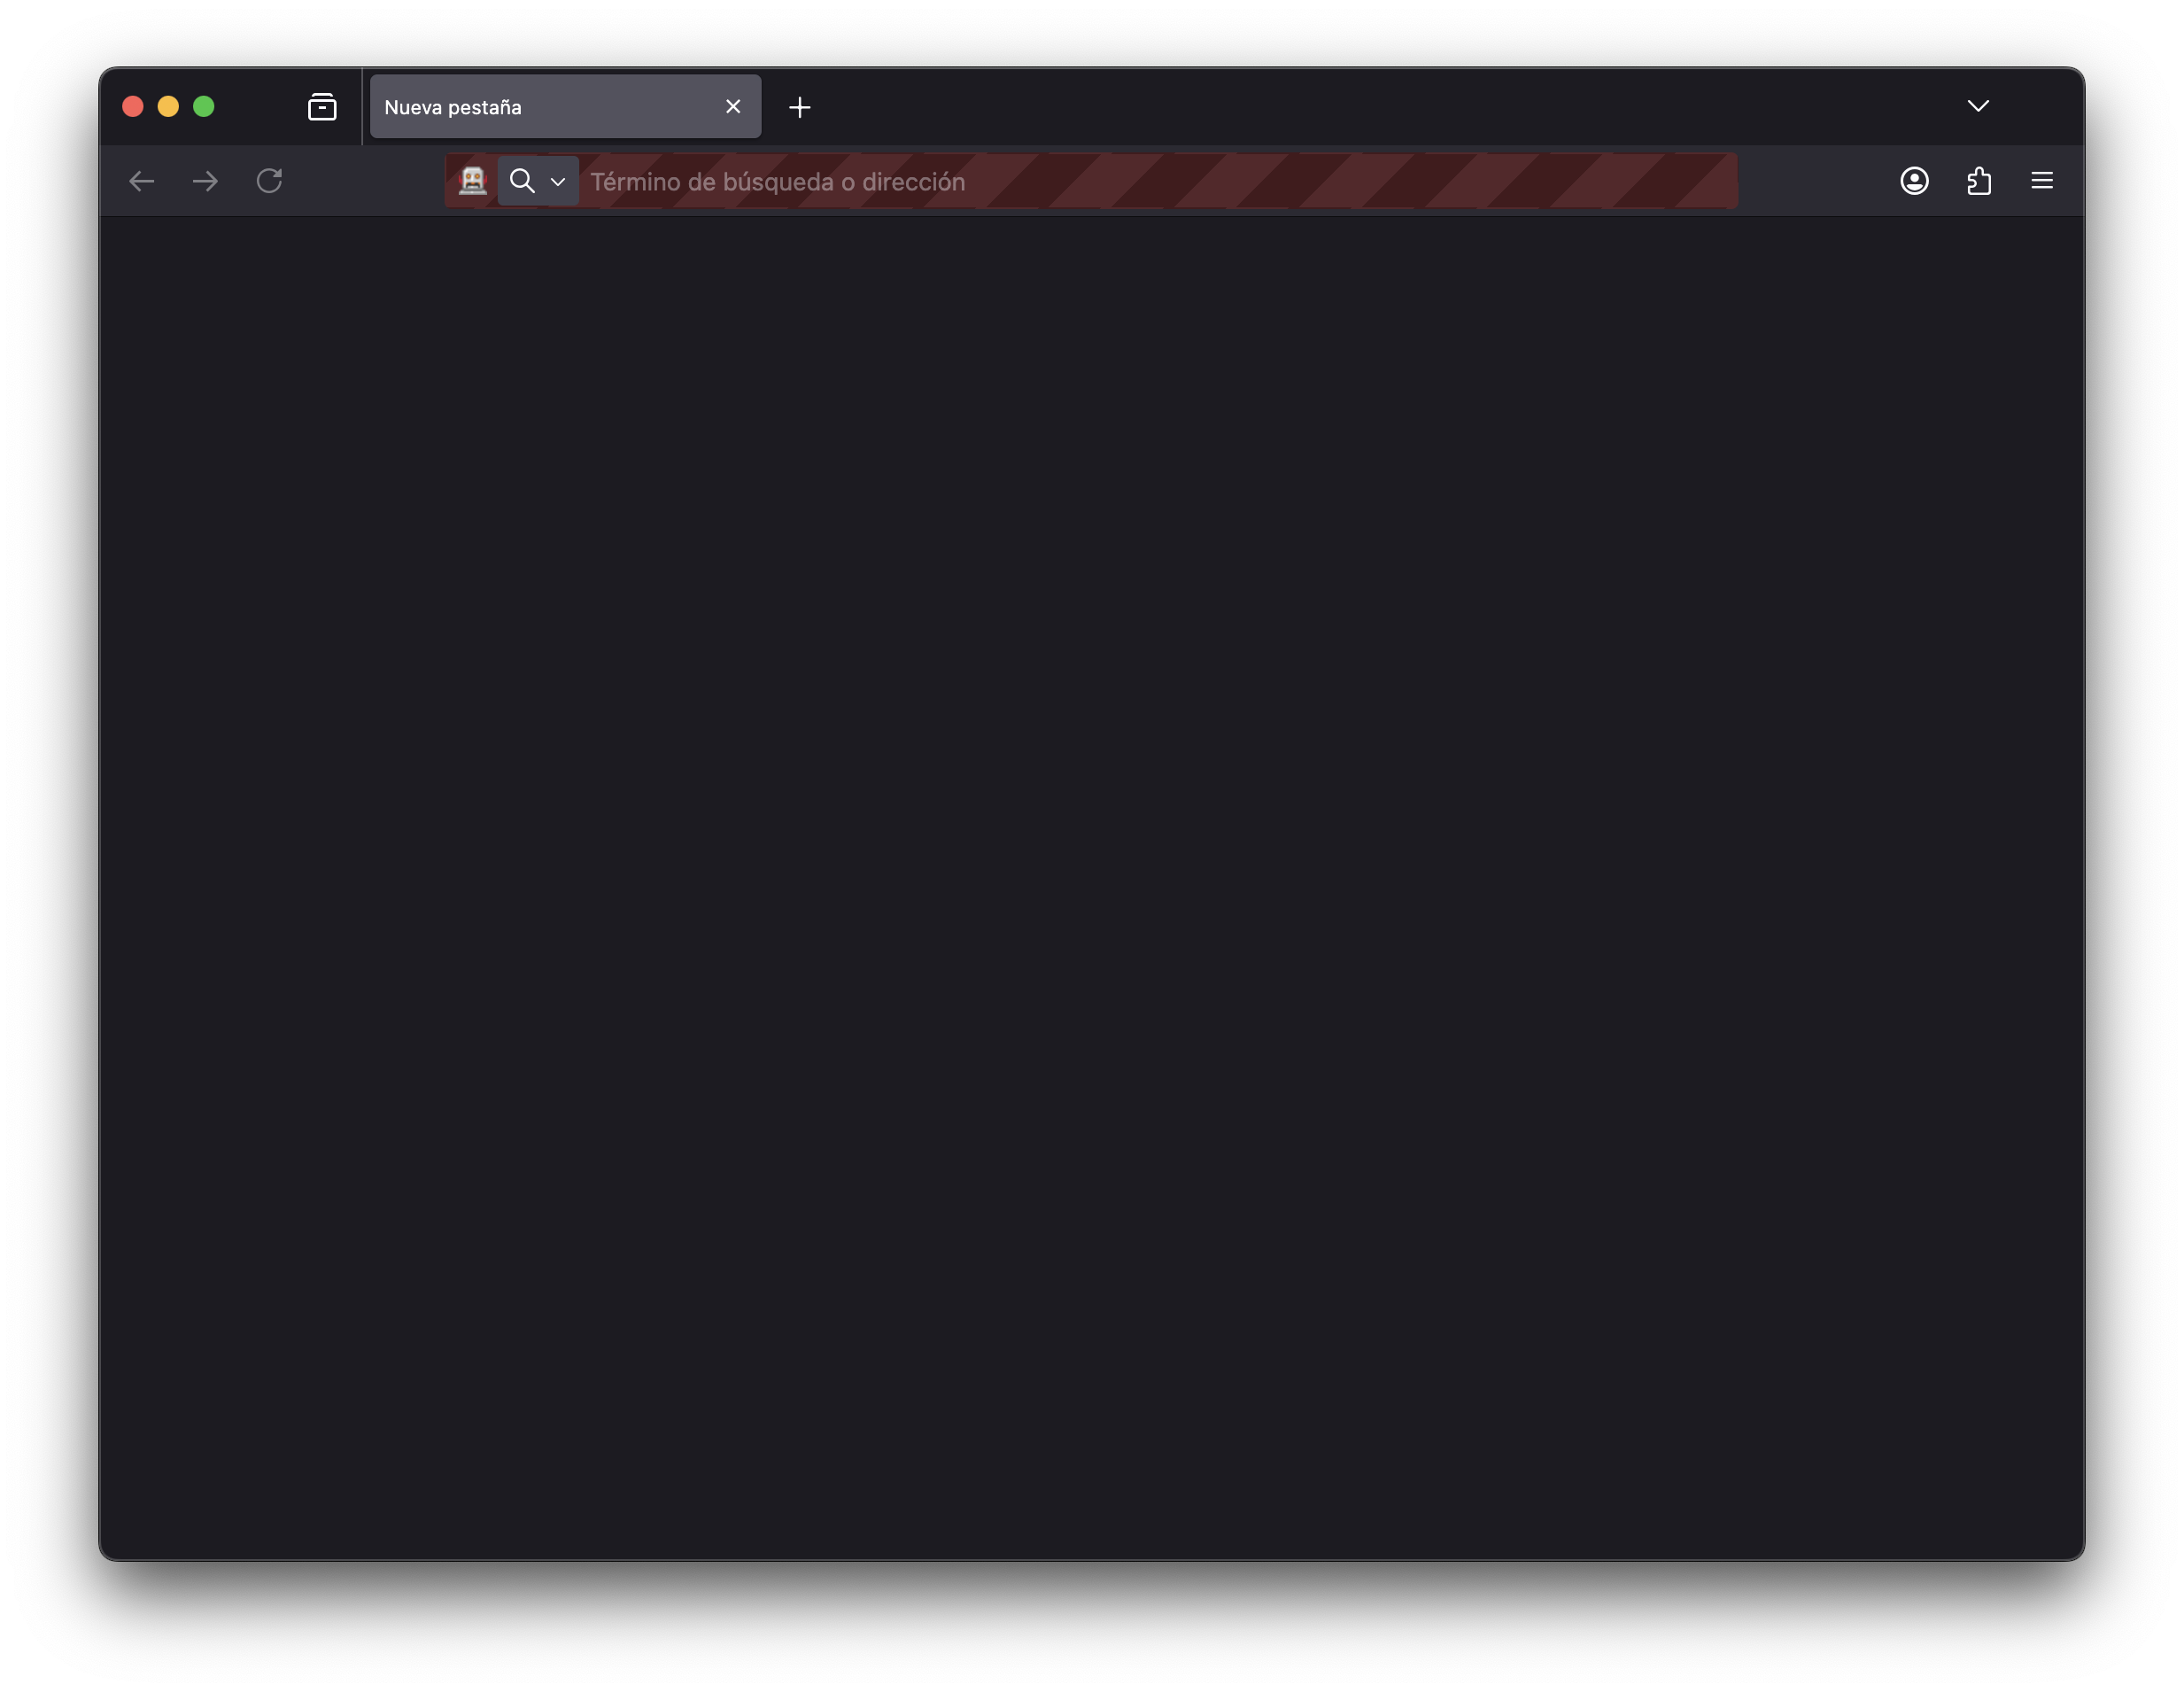Close the window with the red button
The height and width of the screenshot is (1692, 2184).
coord(133,107)
